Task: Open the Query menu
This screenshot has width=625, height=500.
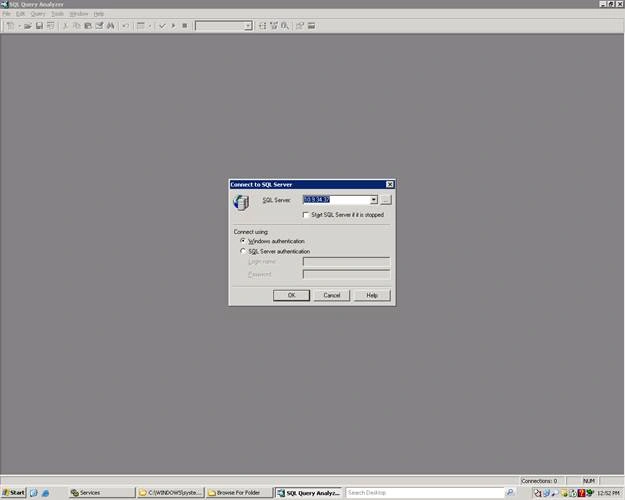Action: [x=38, y=14]
